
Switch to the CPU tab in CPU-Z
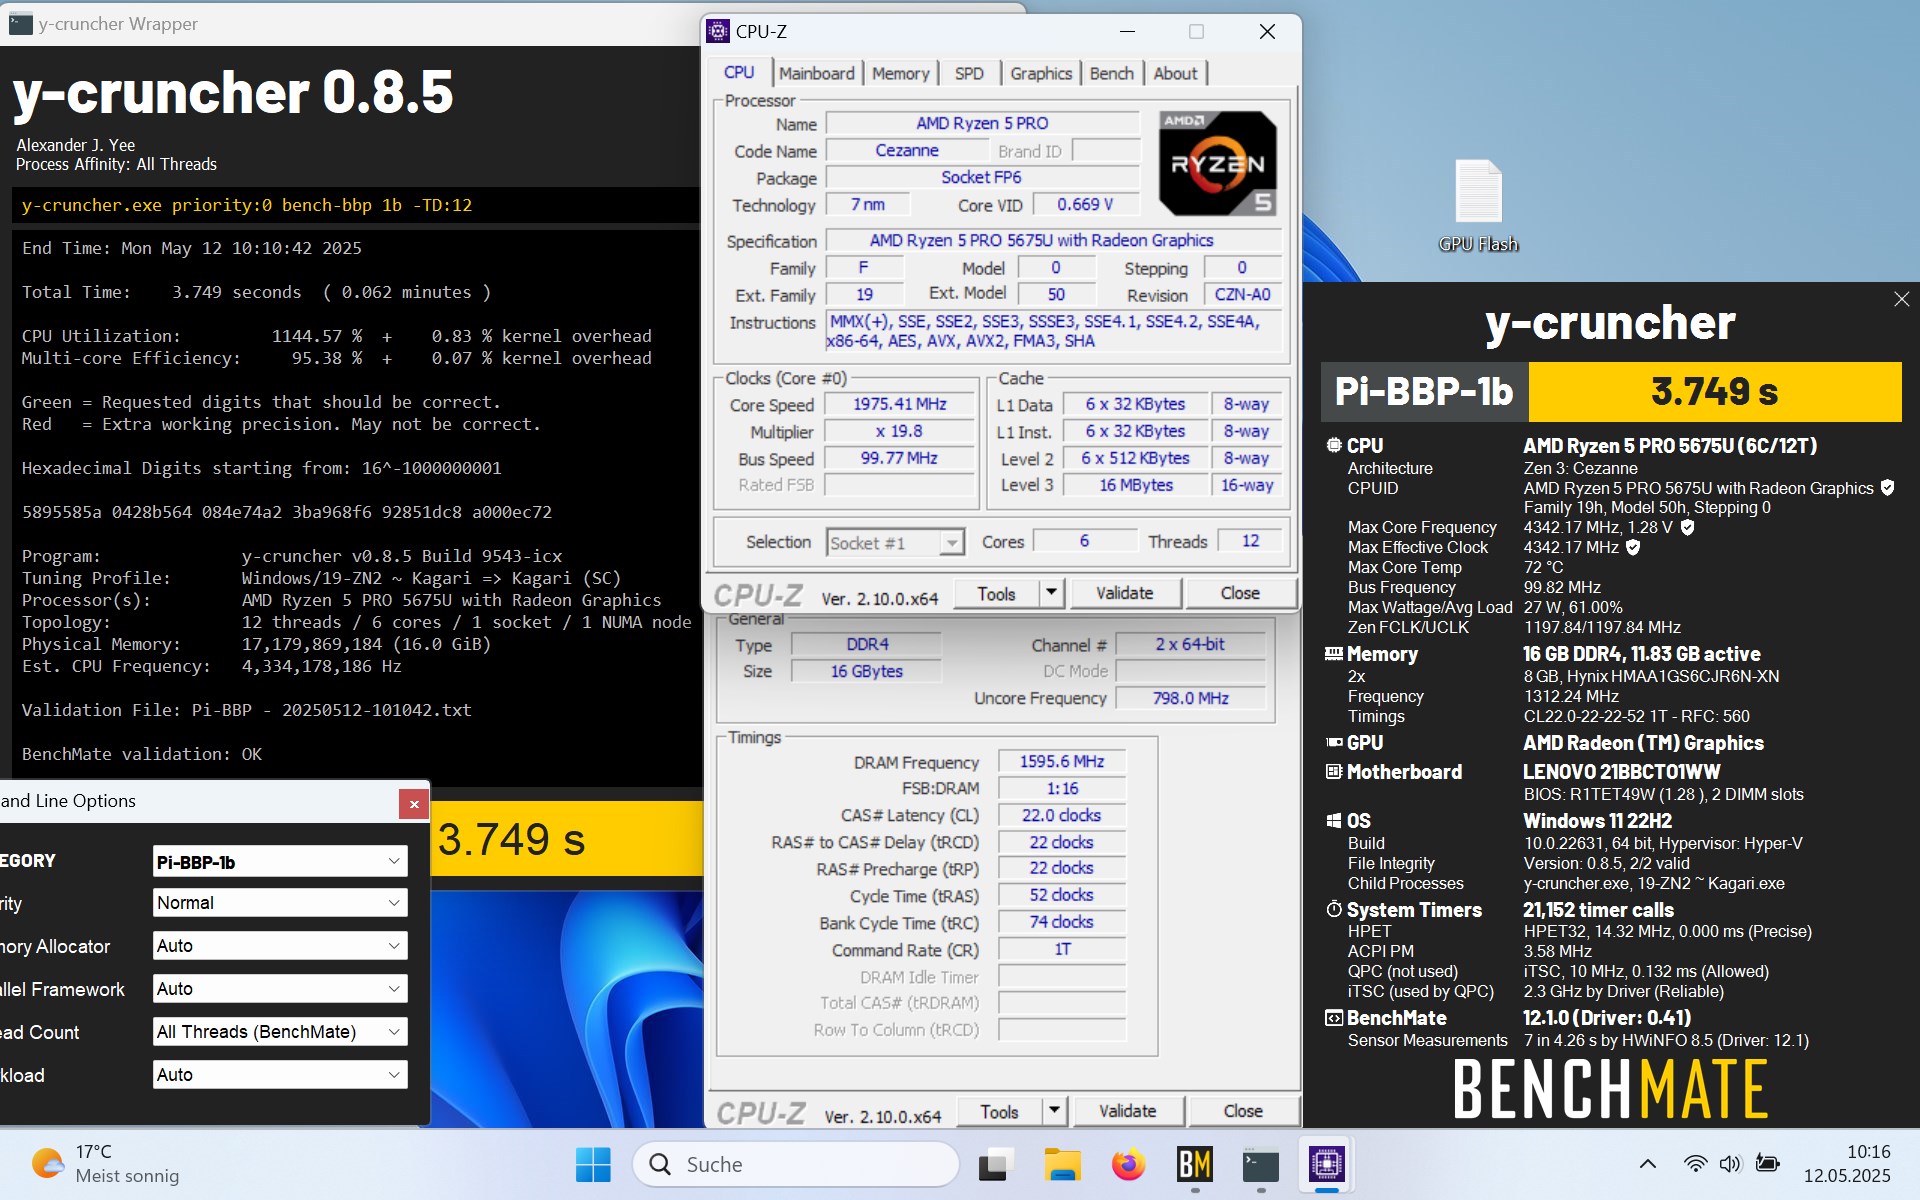pos(739,72)
